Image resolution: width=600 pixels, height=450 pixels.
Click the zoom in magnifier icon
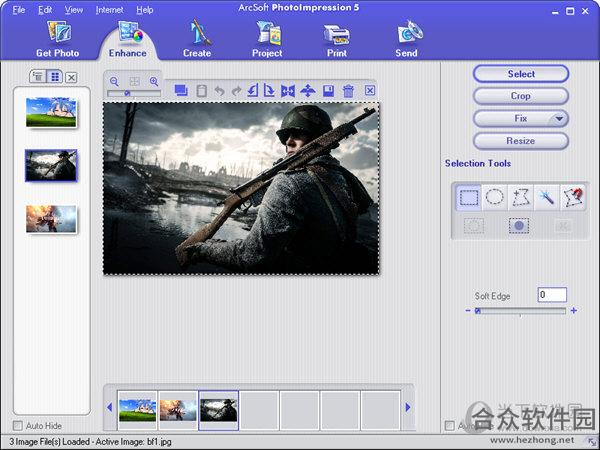(x=154, y=81)
